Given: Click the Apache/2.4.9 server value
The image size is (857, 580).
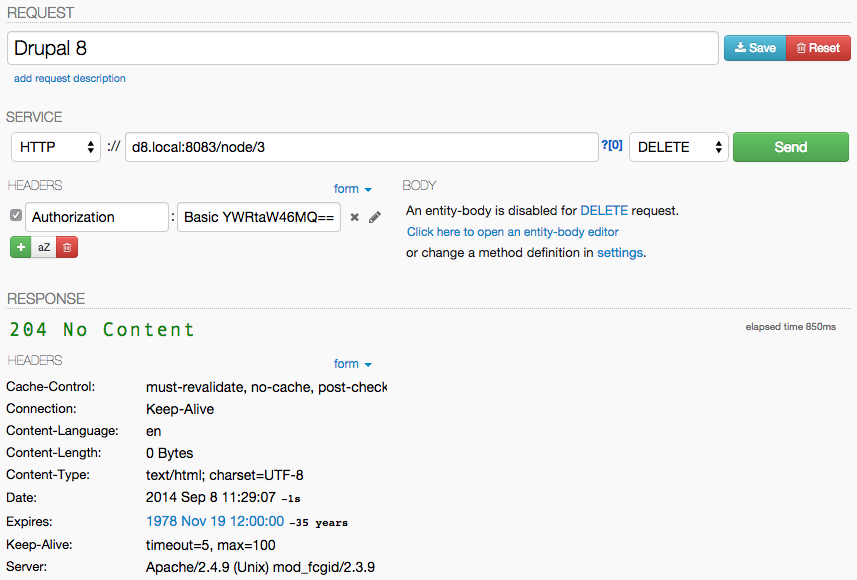Looking at the screenshot, I should point(260,567).
